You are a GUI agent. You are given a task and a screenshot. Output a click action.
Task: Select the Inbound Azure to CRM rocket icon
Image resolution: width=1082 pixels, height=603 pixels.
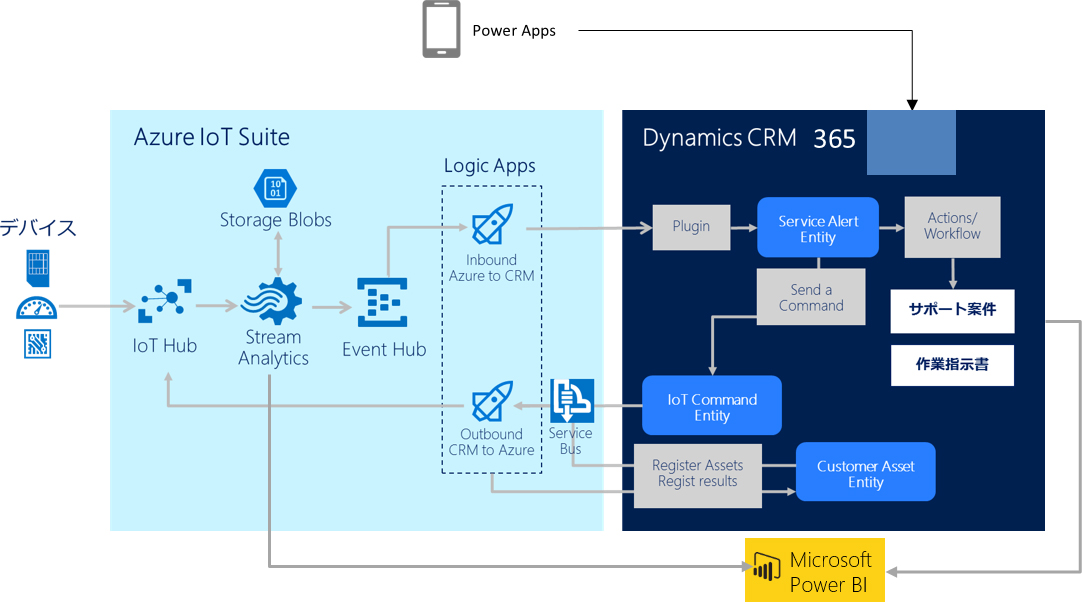[492, 224]
